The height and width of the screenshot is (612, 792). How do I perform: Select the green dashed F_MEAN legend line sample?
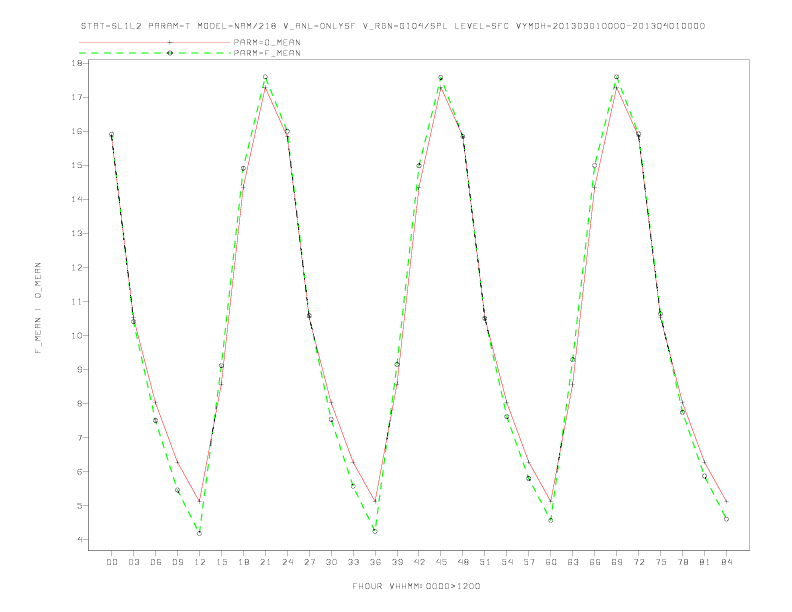pyautogui.click(x=155, y=53)
